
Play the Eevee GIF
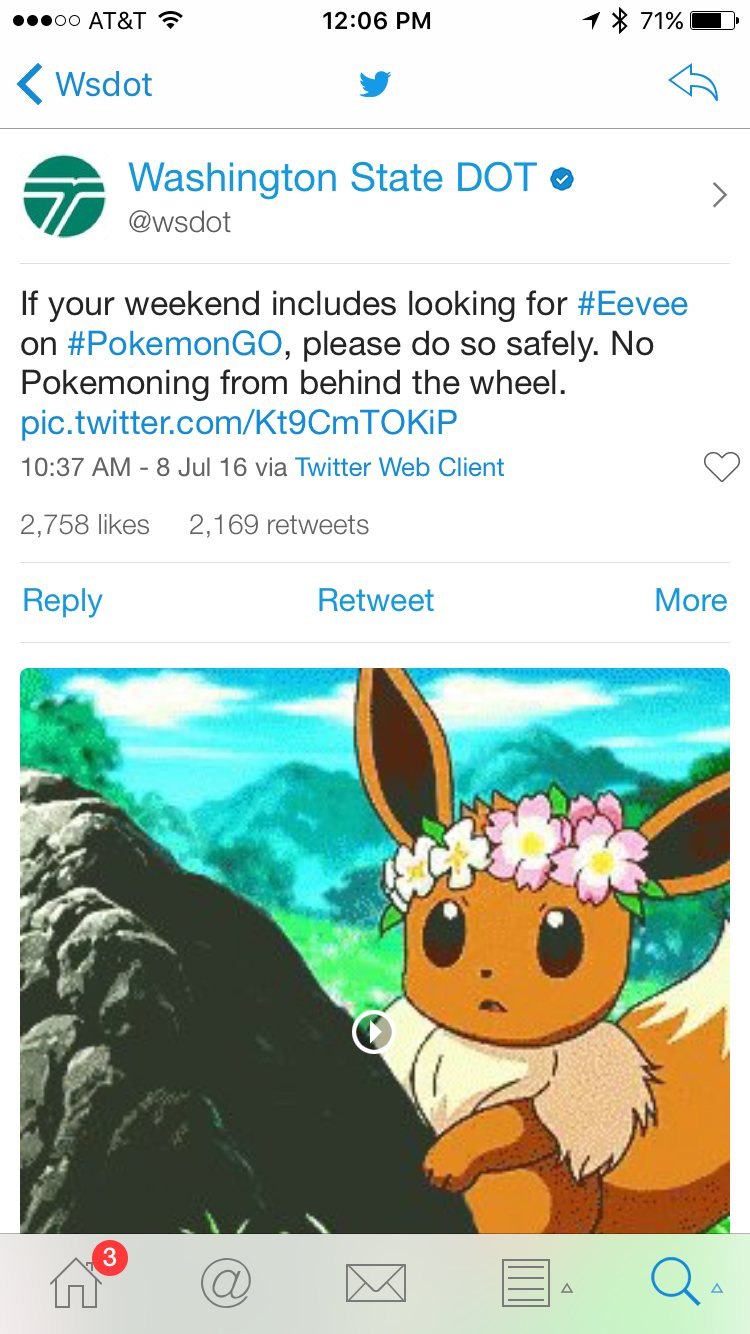click(373, 1031)
